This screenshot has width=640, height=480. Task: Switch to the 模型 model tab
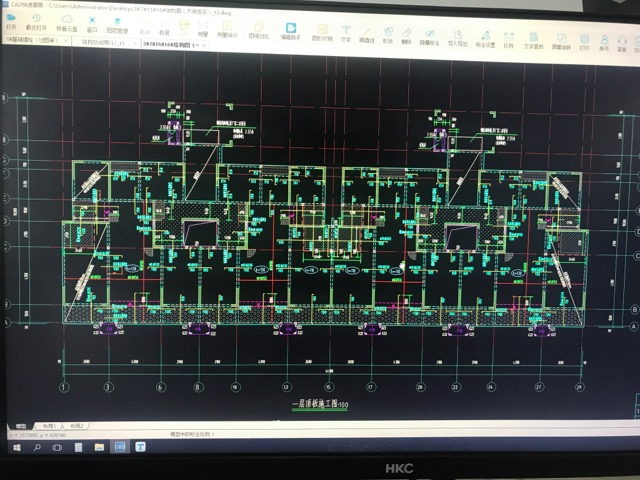coord(20,425)
